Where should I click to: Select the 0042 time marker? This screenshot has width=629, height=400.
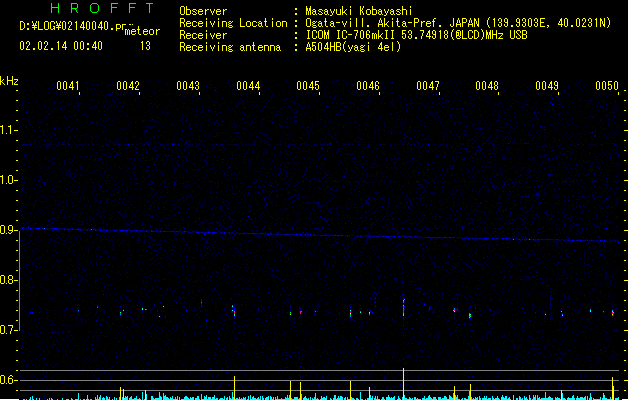pos(128,86)
